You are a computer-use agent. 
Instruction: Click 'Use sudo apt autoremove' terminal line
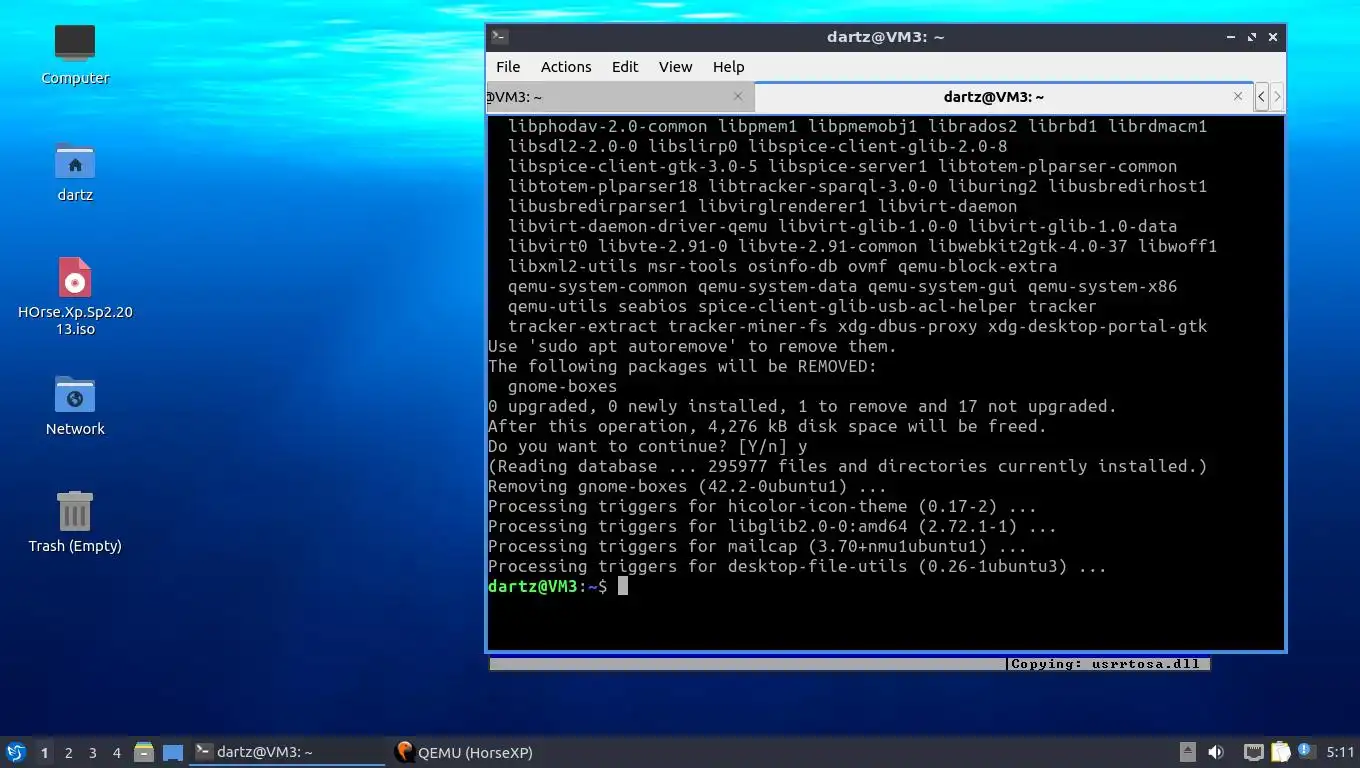tap(692, 346)
